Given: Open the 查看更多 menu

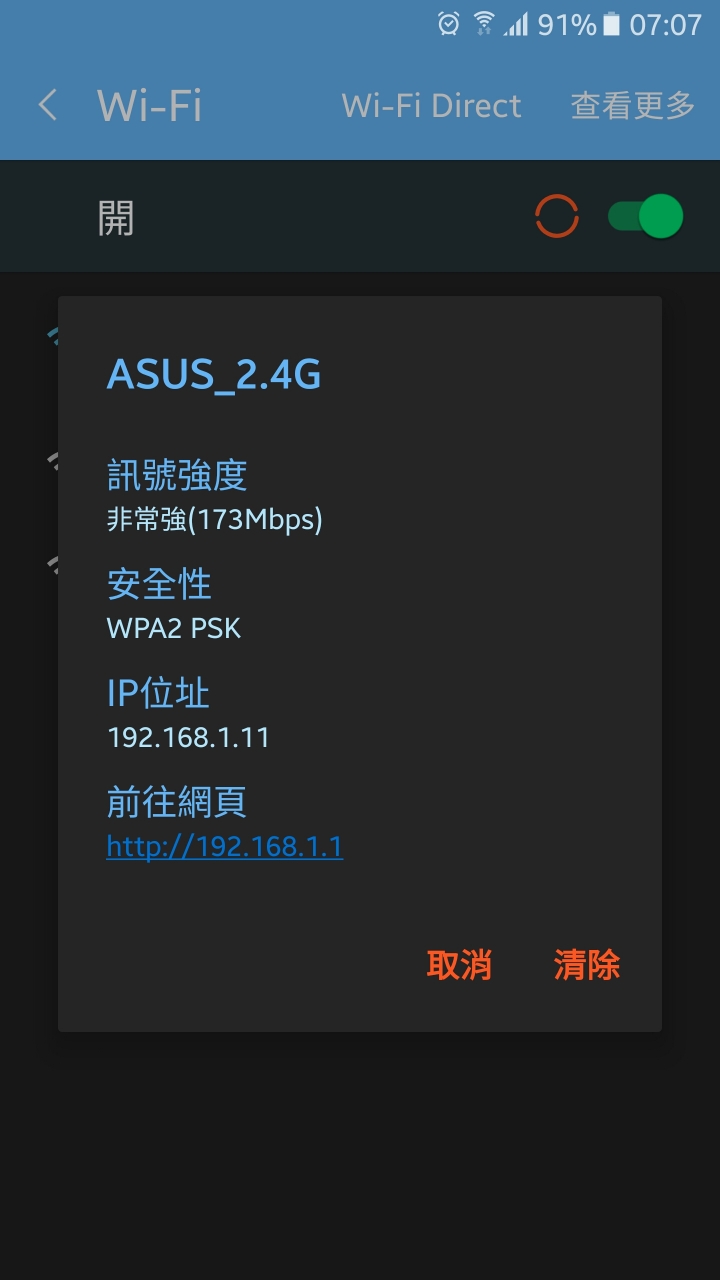Looking at the screenshot, I should click(x=632, y=105).
